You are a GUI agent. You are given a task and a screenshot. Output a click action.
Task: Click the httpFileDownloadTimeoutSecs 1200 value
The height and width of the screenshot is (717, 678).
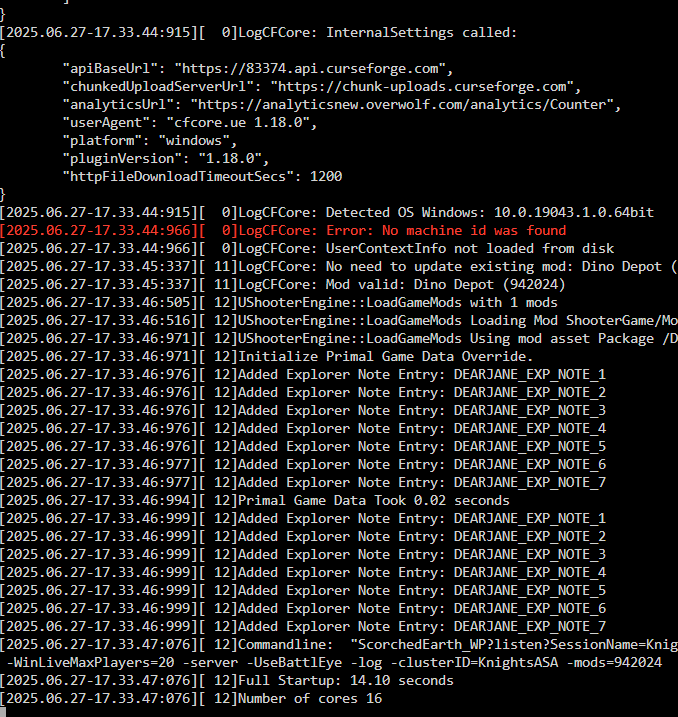click(x=326, y=177)
